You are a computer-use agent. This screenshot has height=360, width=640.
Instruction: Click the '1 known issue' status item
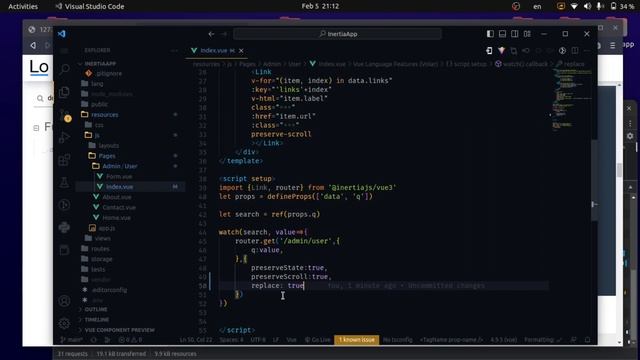[357, 340]
